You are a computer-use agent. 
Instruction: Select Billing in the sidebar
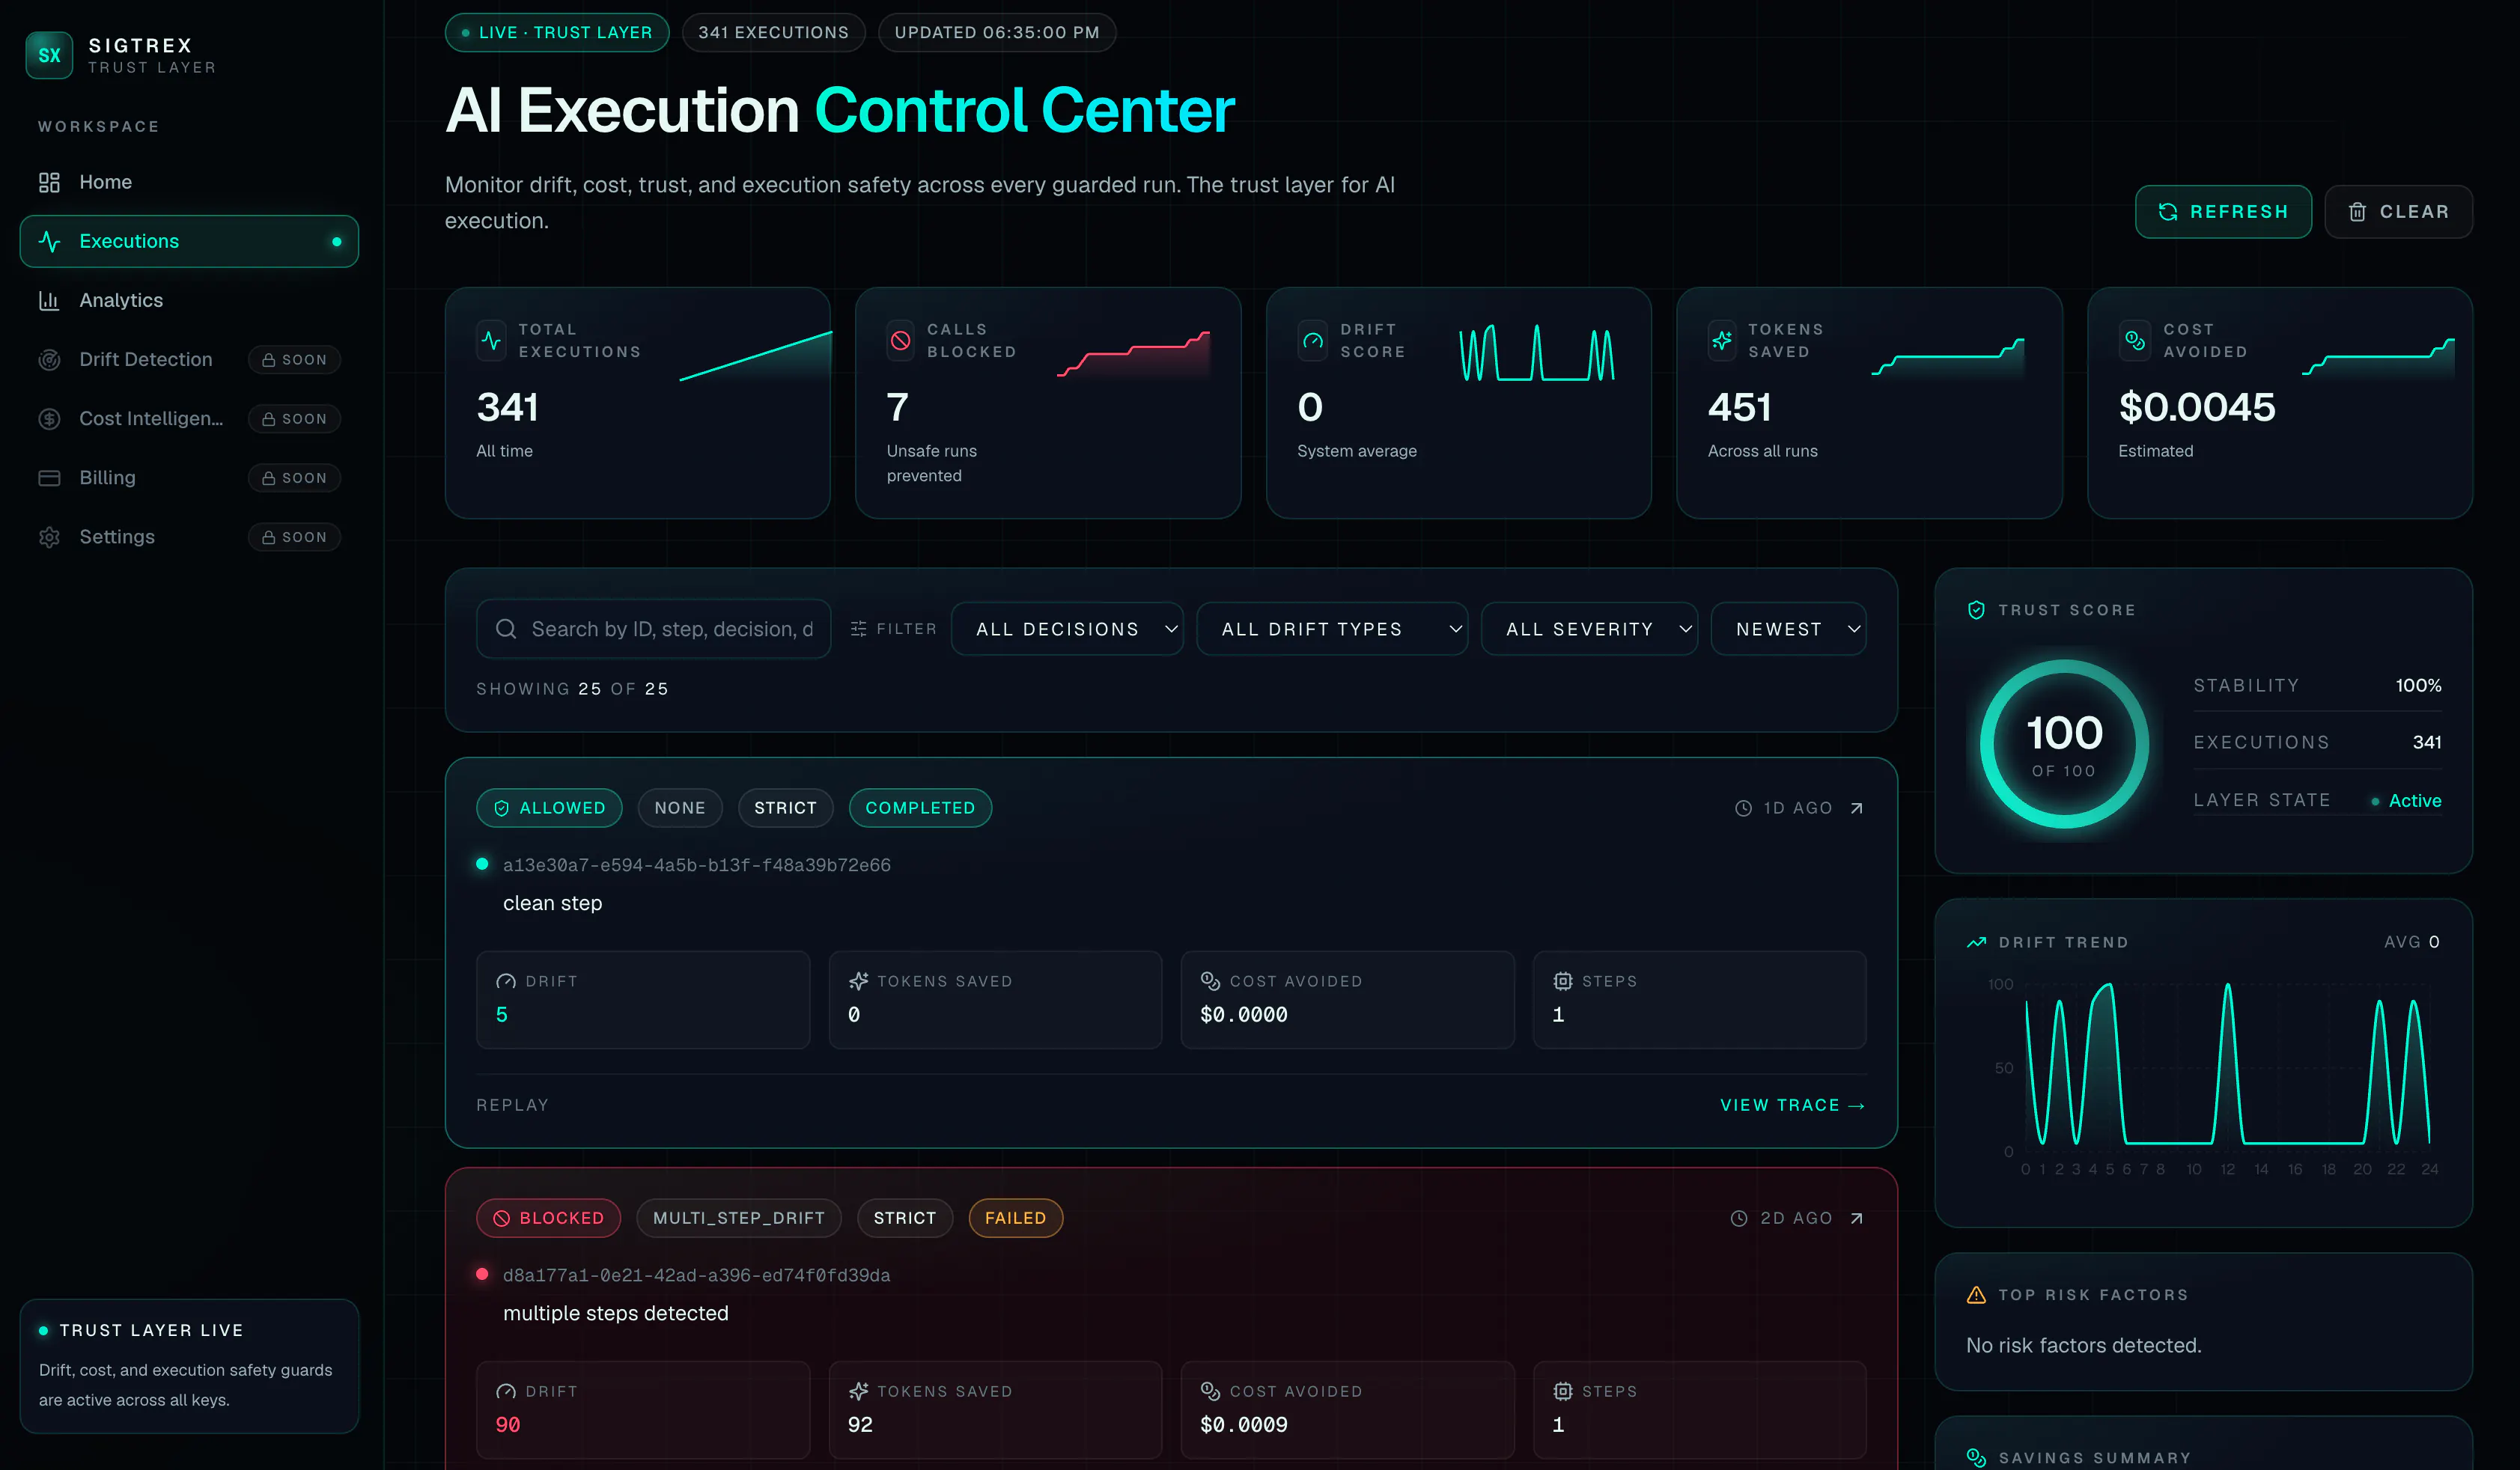[x=189, y=477]
